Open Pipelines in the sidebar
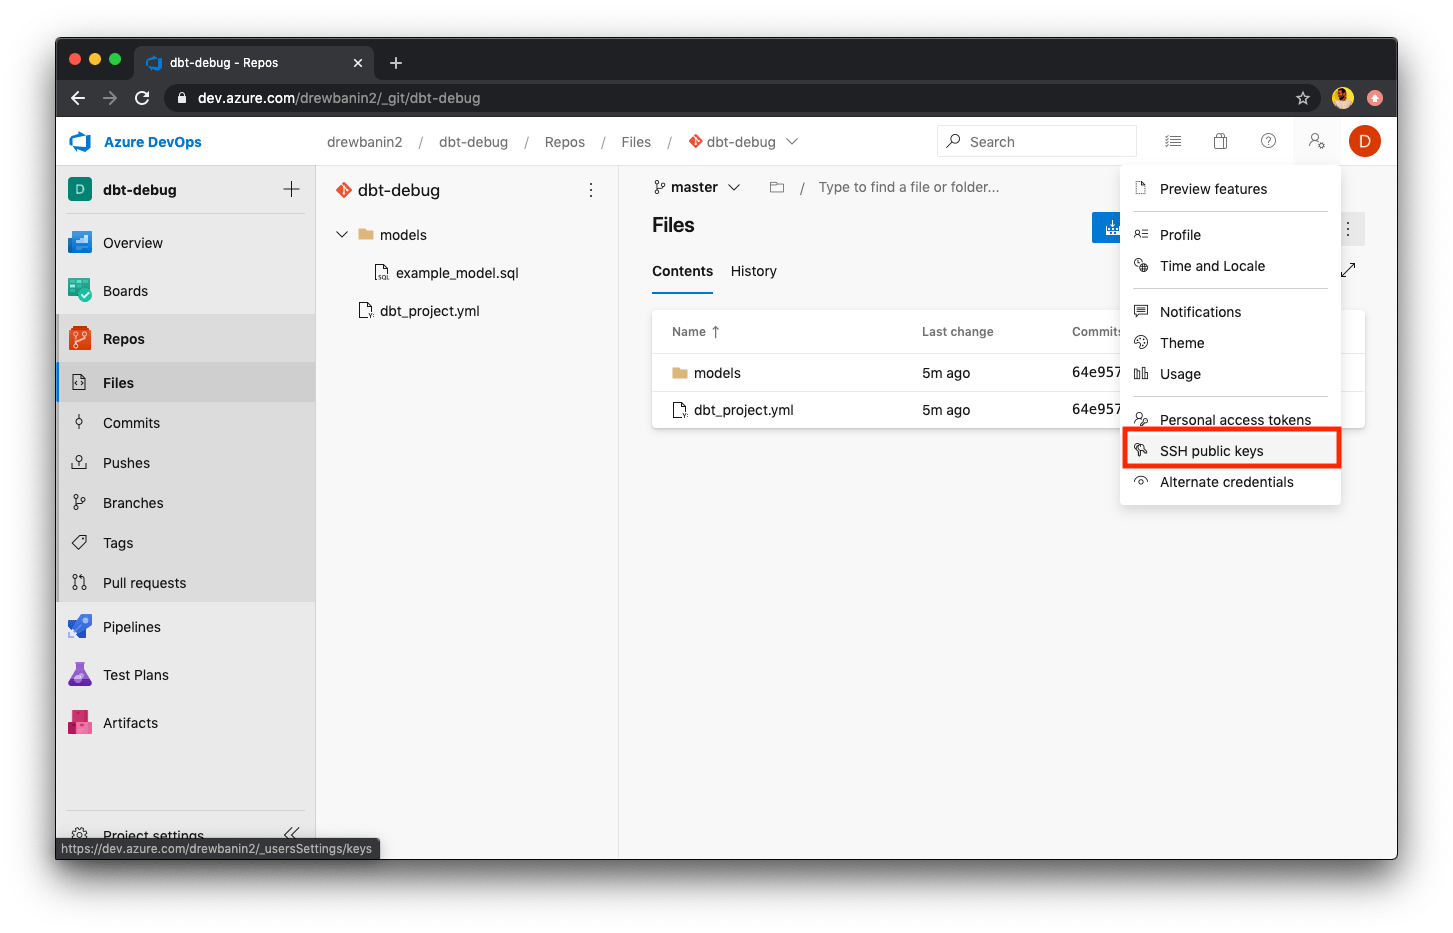The height and width of the screenshot is (933, 1453). tap(132, 626)
